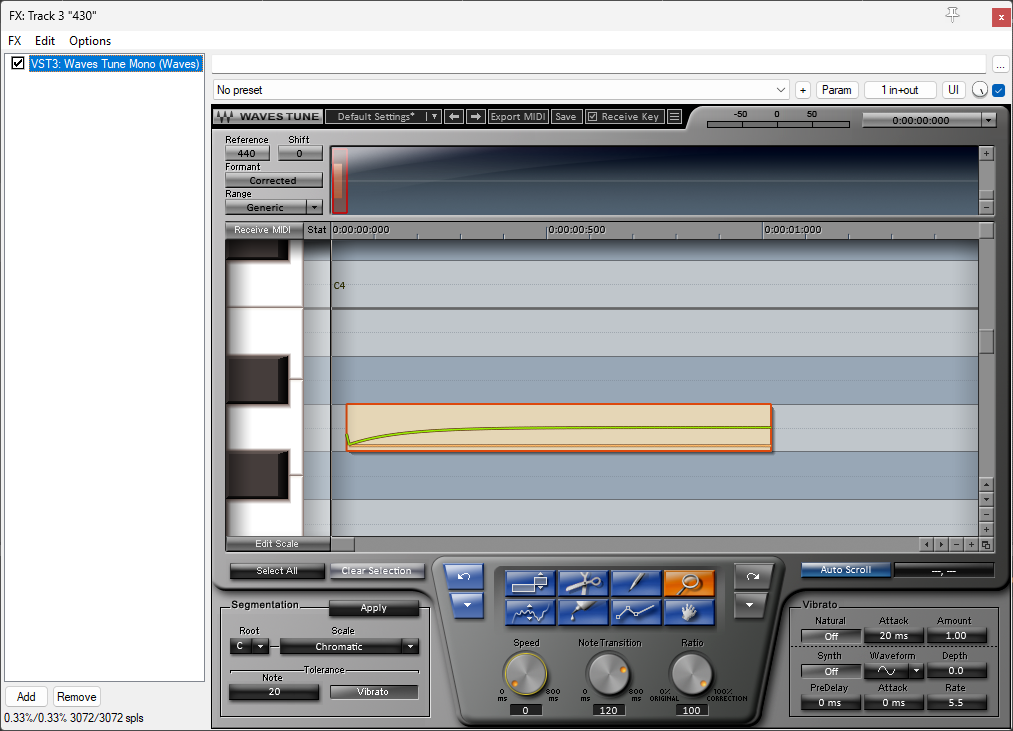Select the Glue tool
This screenshot has width=1013, height=731.
click(x=583, y=612)
